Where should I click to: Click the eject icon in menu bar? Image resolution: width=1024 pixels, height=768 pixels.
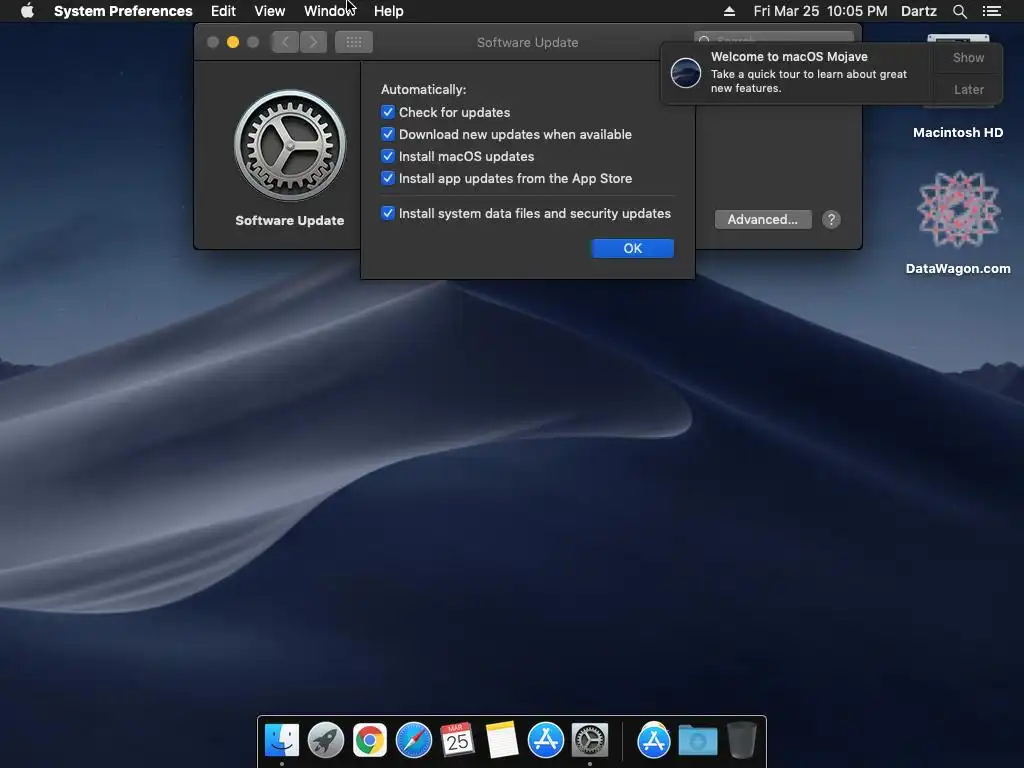pyautogui.click(x=729, y=11)
